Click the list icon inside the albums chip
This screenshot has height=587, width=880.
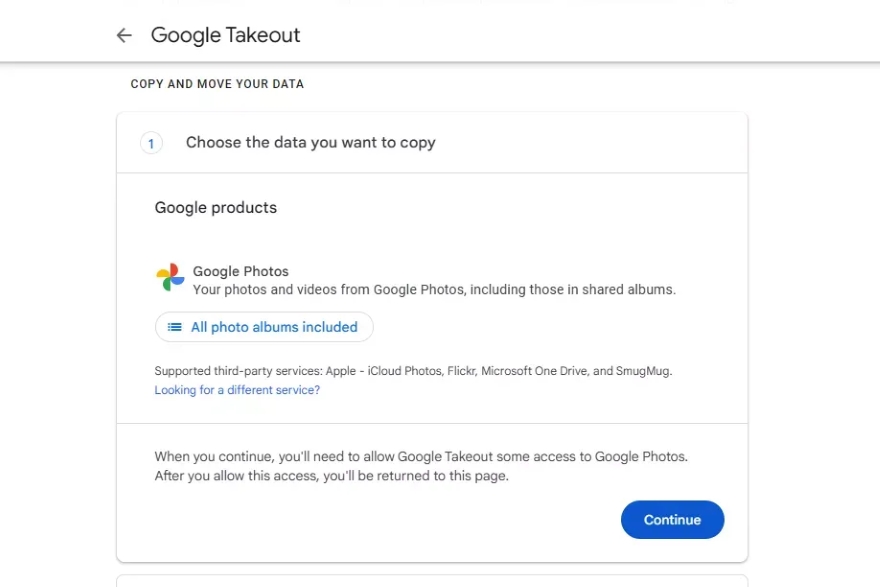click(174, 327)
